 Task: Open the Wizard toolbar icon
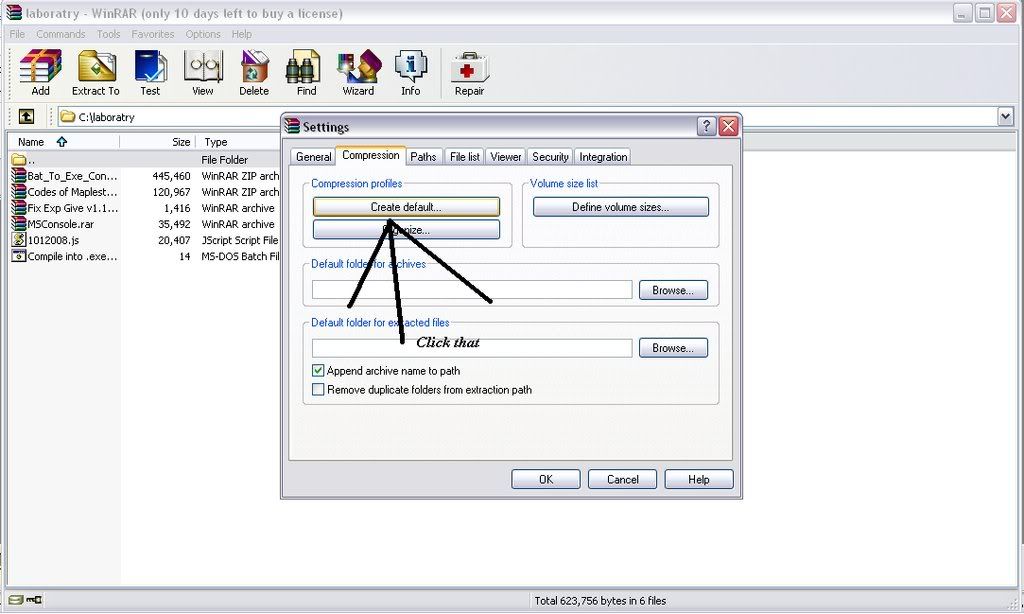coord(359,73)
